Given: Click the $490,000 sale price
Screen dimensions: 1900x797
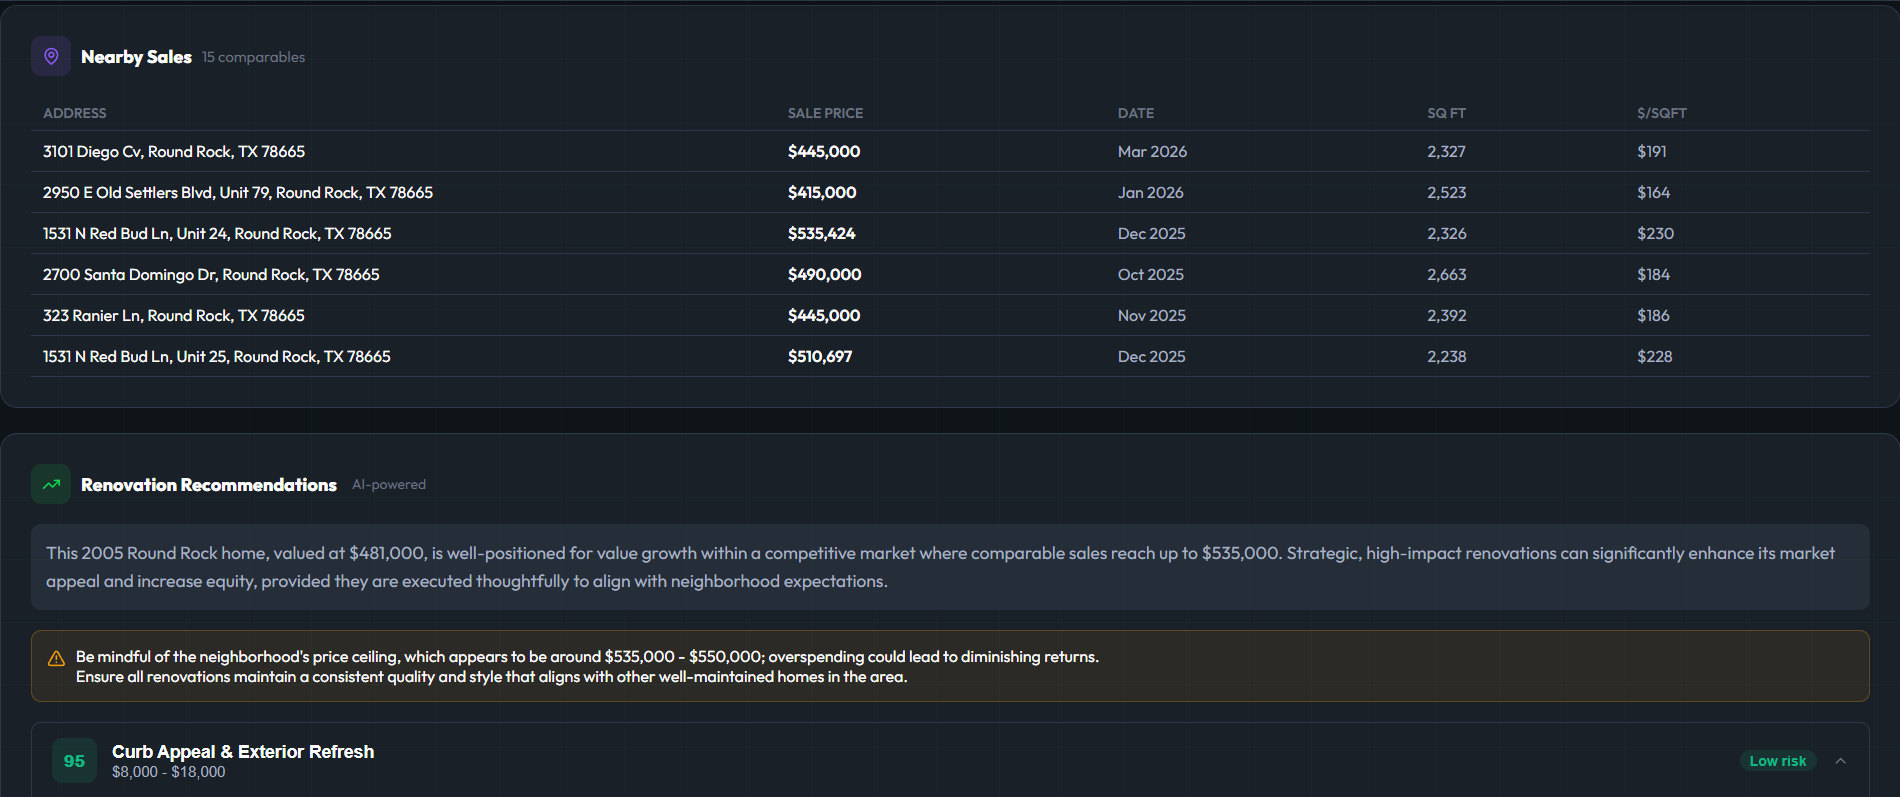Looking at the screenshot, I should click(x=824, y=274).
